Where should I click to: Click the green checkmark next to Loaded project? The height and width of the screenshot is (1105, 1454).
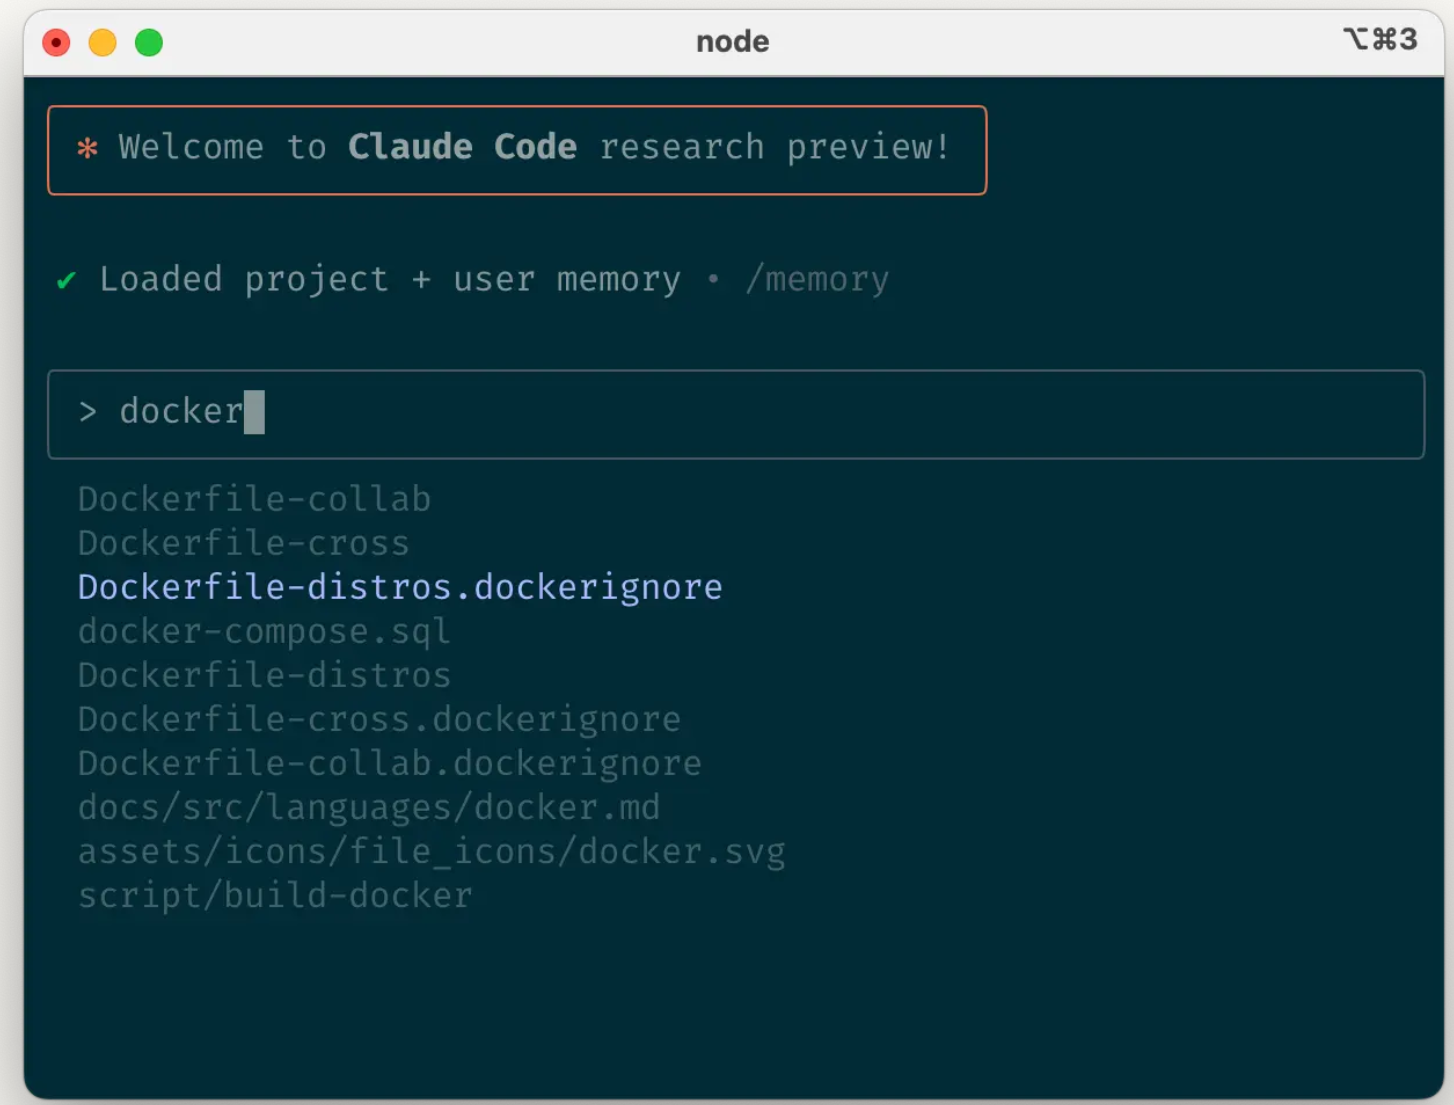(67, 281)
